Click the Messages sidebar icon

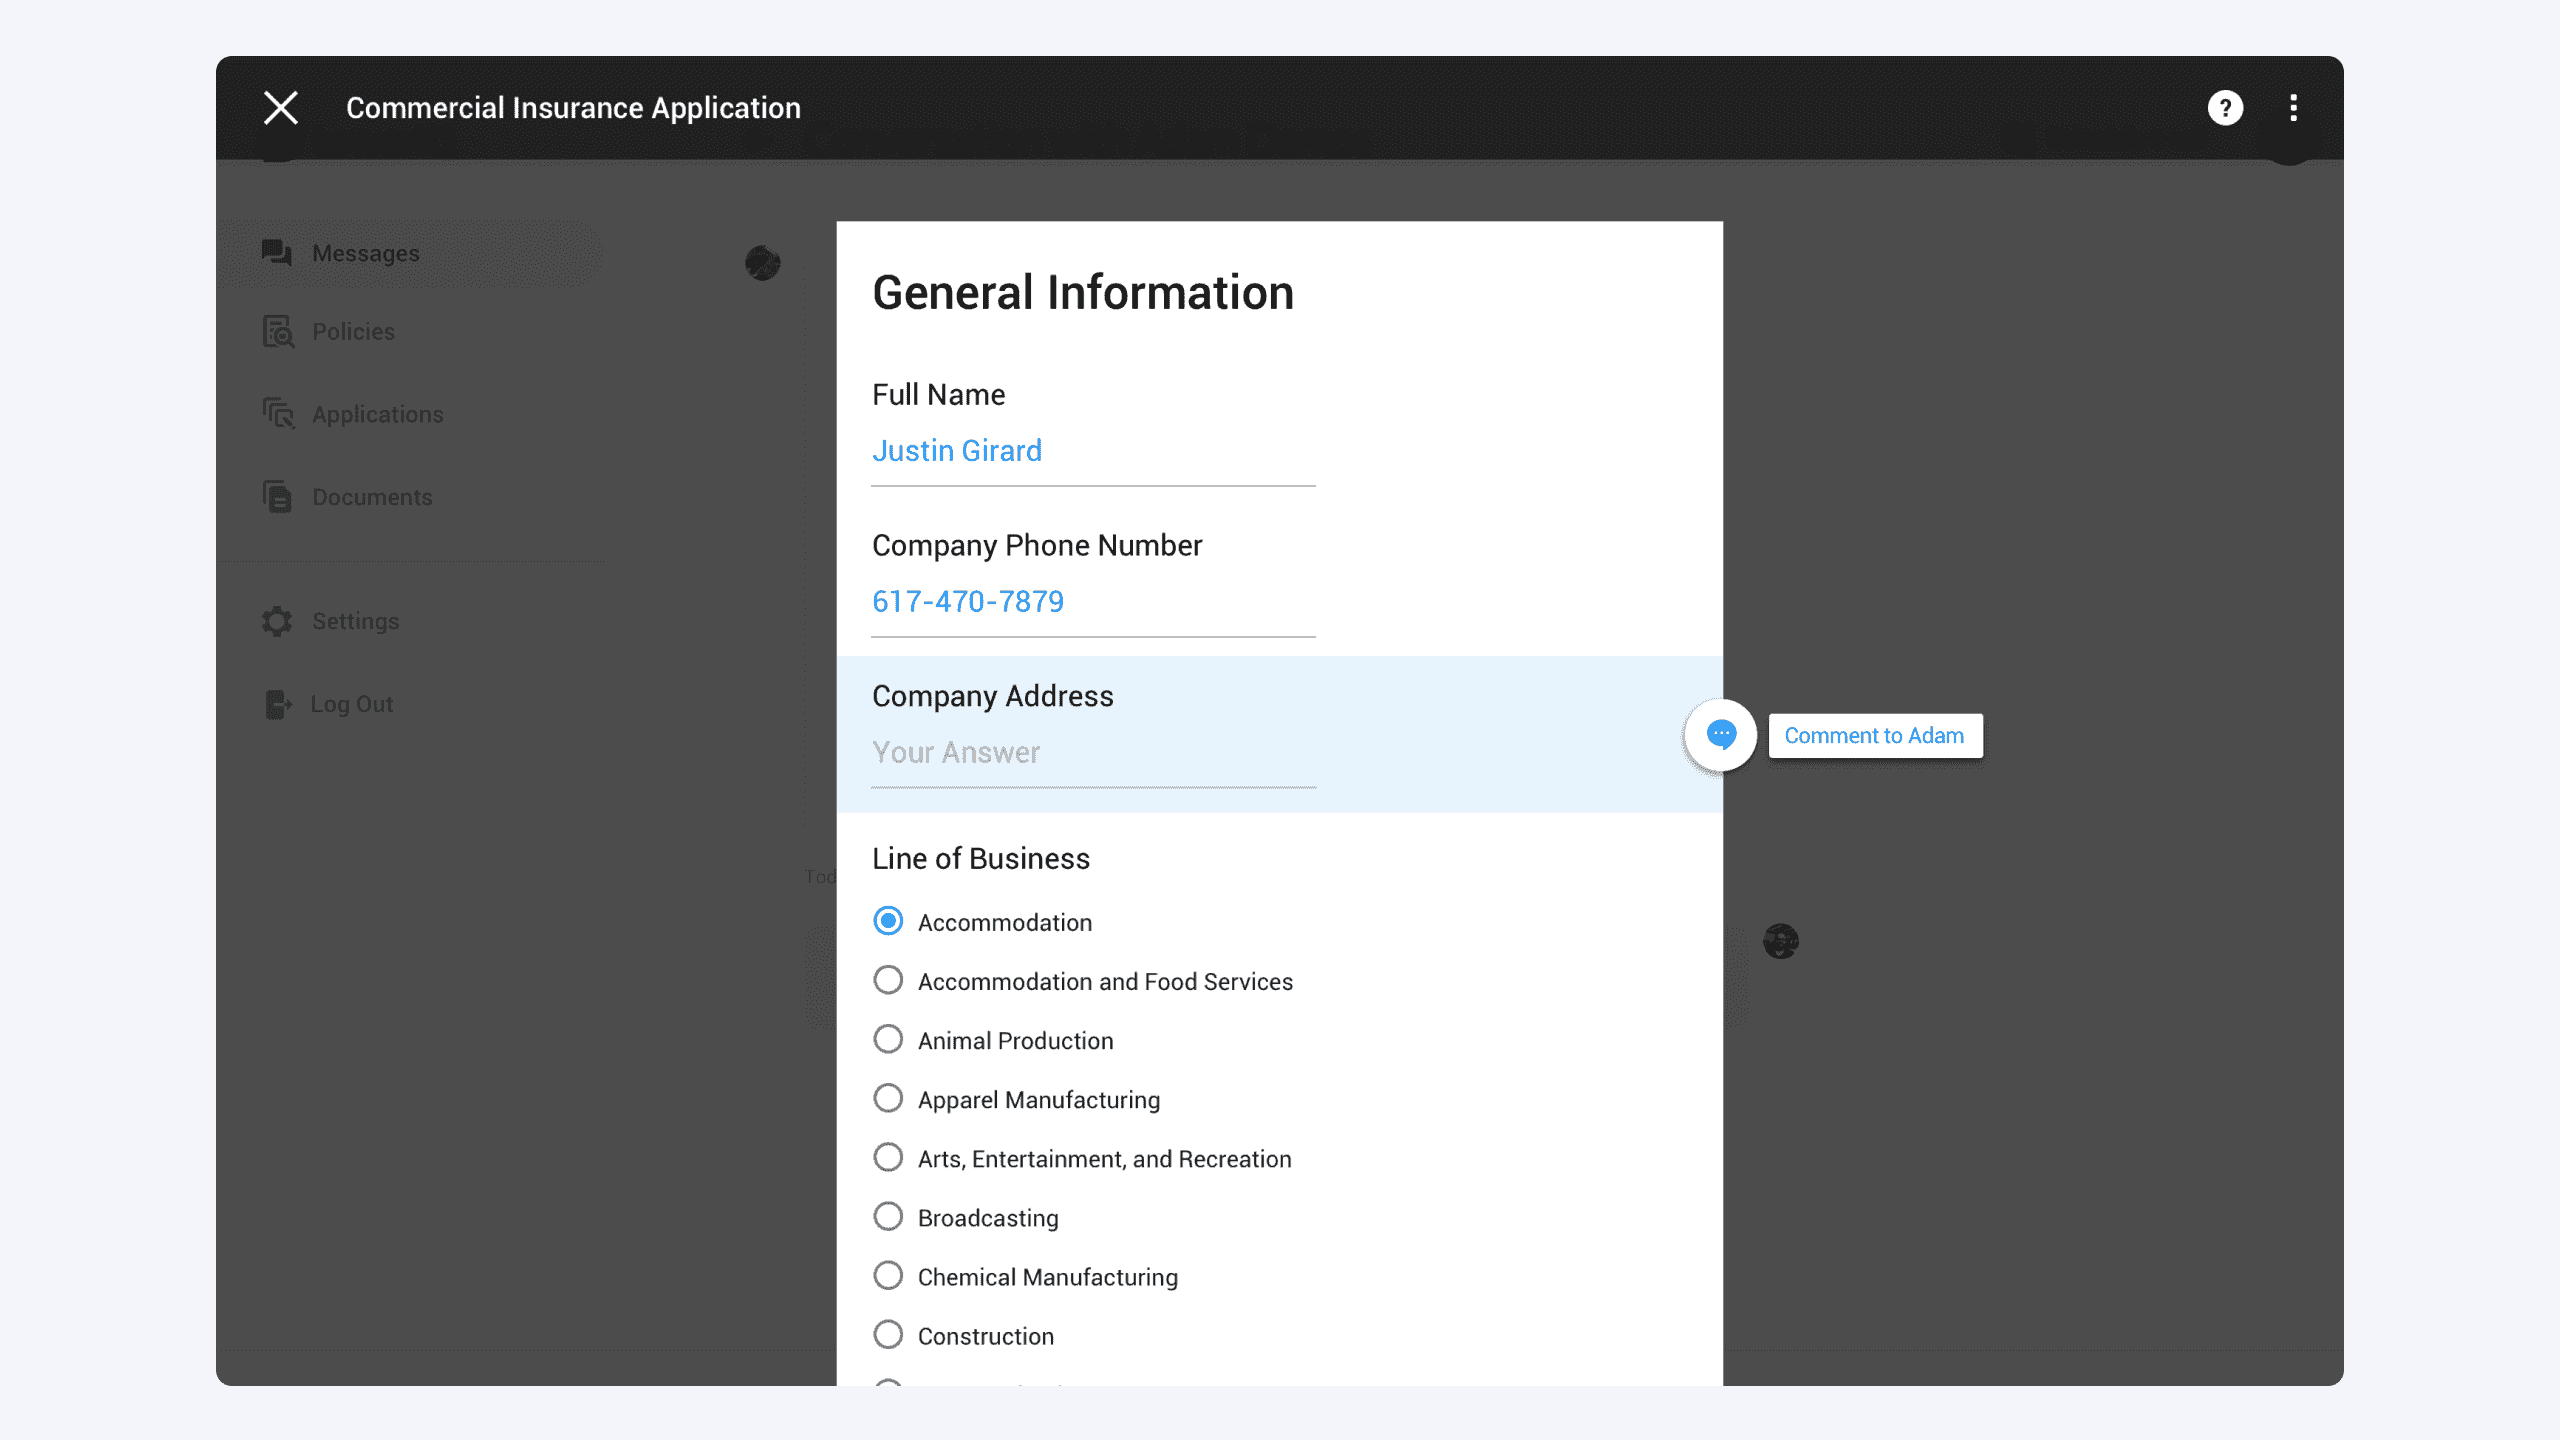pos(277,253)
